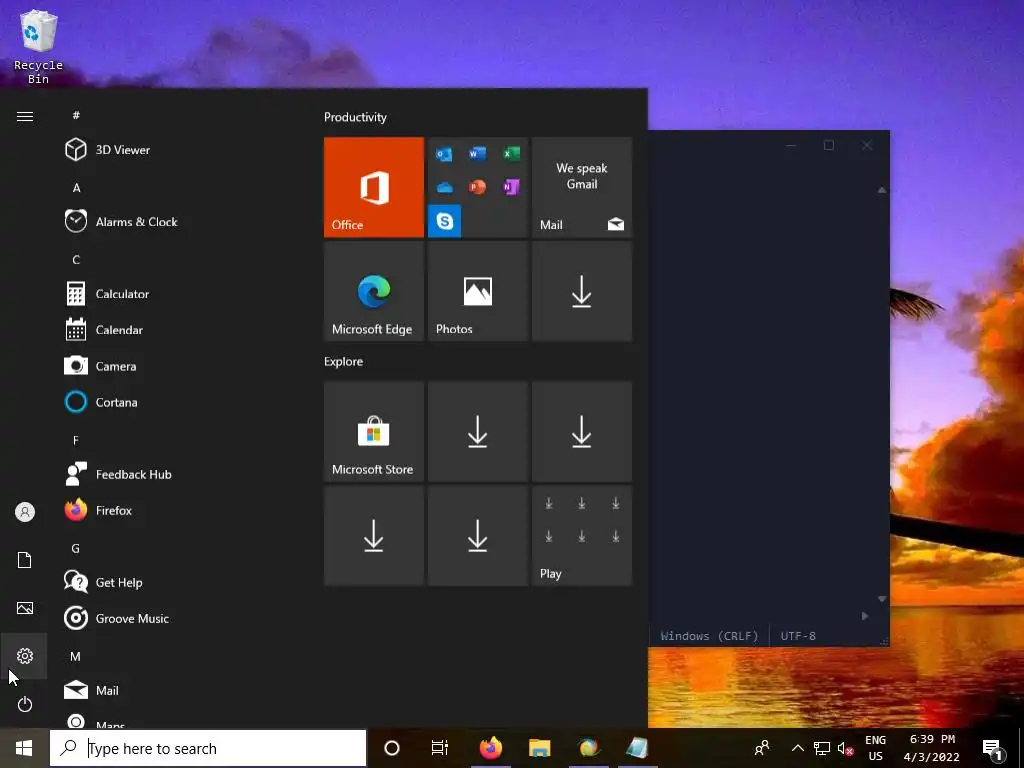The width and height of the screenshot is (1024, 768).
Task: Open the user account icon in Start sidebar
Action: [x=25, y=512]
